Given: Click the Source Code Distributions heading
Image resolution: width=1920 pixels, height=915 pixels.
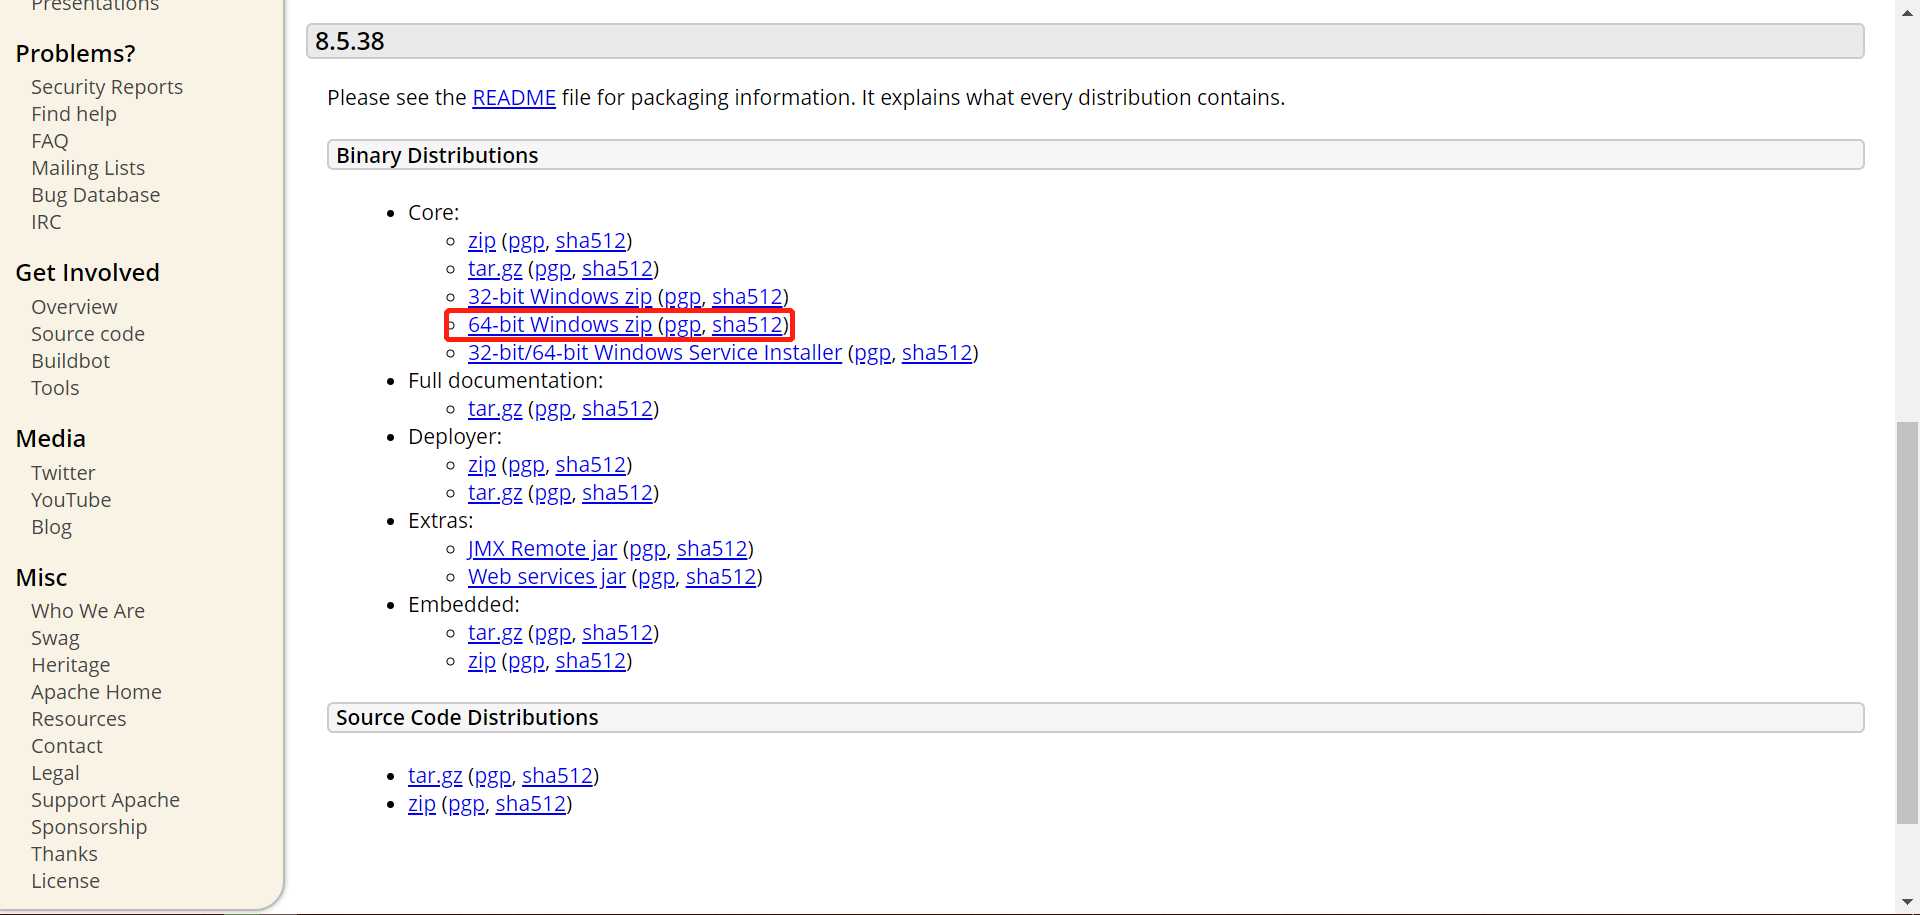Looking at the screenshot, I should (1096, 718).
